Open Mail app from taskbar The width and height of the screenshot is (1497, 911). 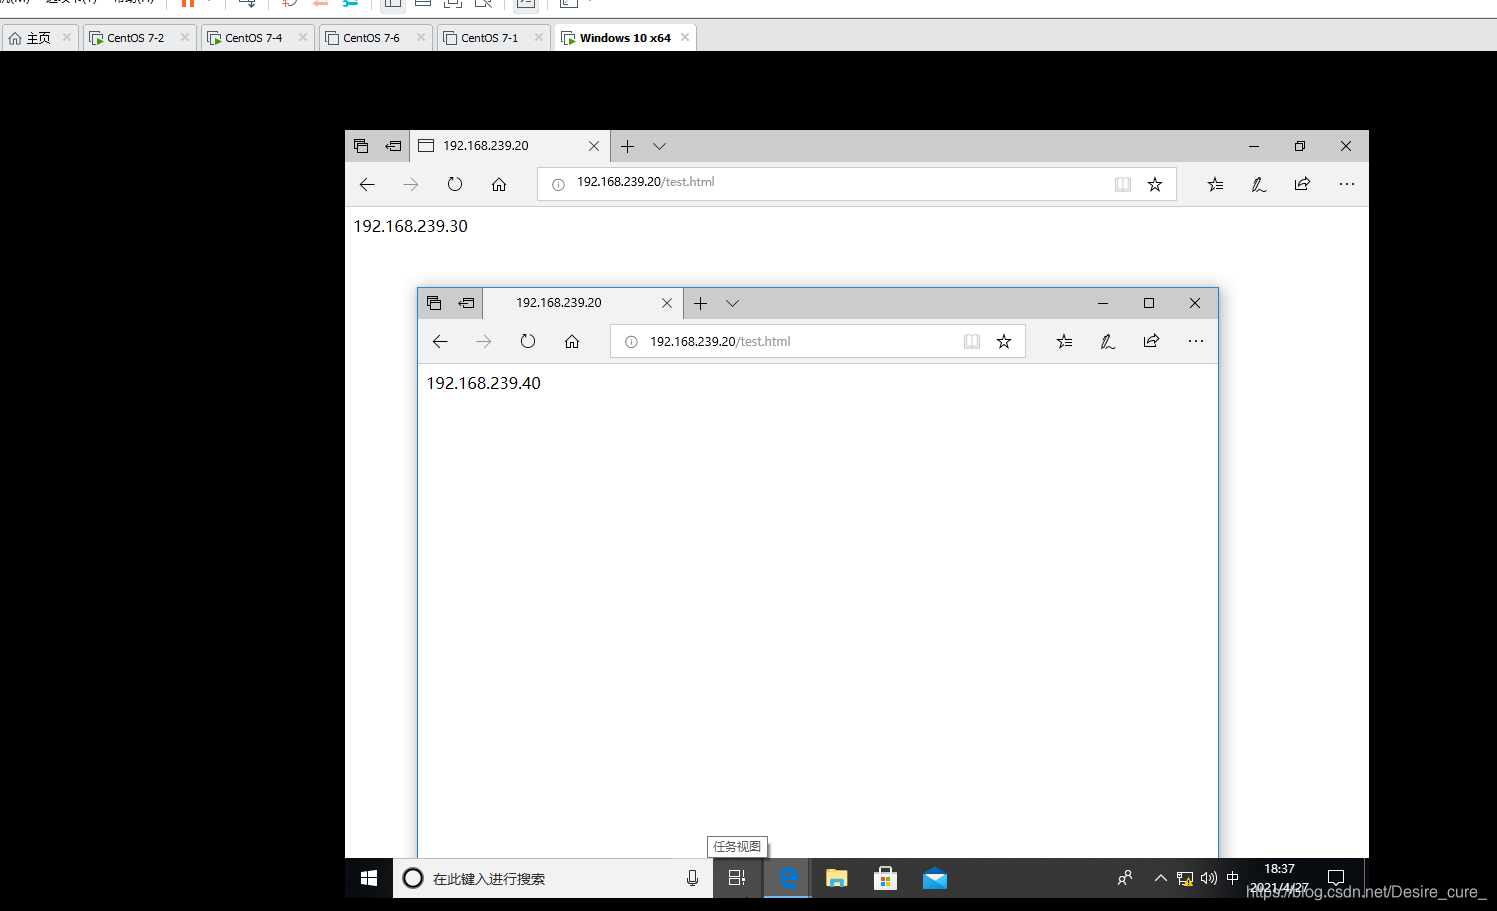click(x=935, y=878)
